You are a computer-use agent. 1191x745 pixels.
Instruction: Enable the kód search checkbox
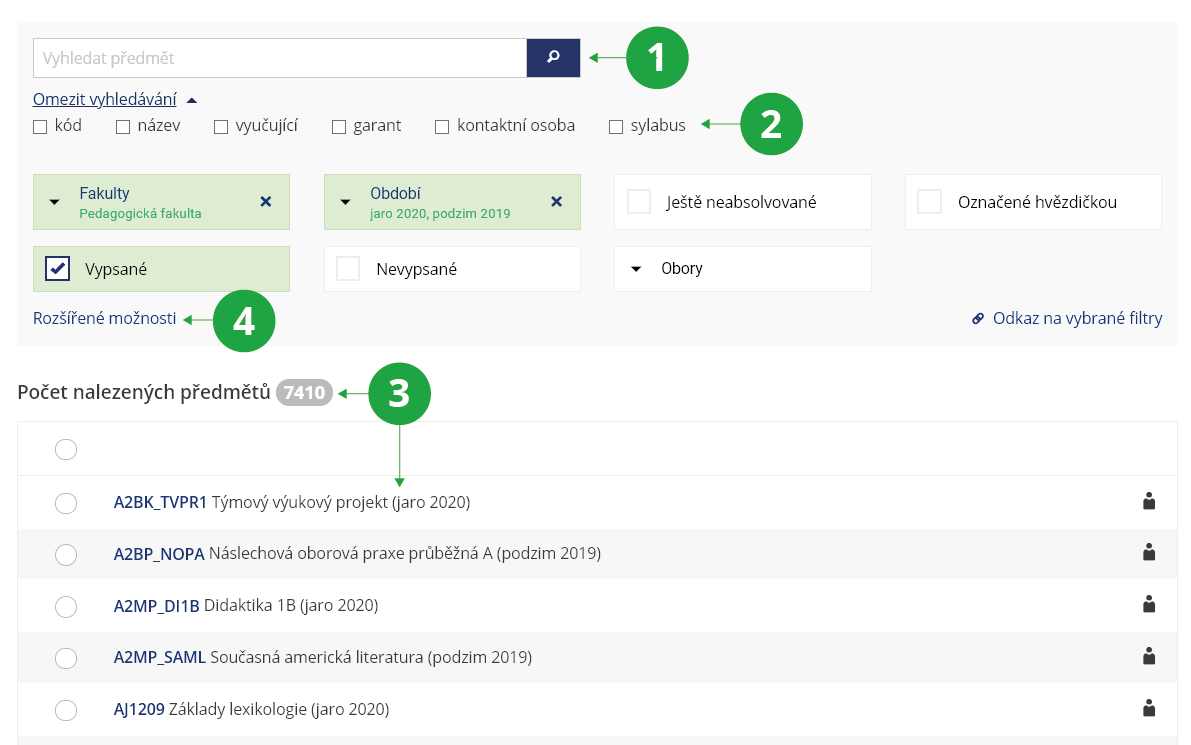coord(40,127)
